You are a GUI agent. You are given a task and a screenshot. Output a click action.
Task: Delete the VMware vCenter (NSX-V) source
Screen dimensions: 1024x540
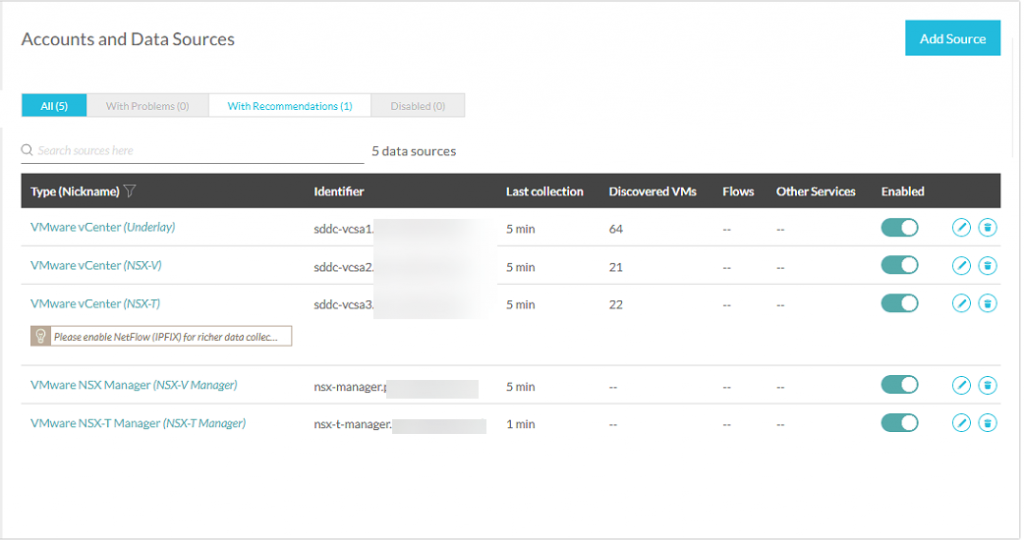tap(987, 266)
